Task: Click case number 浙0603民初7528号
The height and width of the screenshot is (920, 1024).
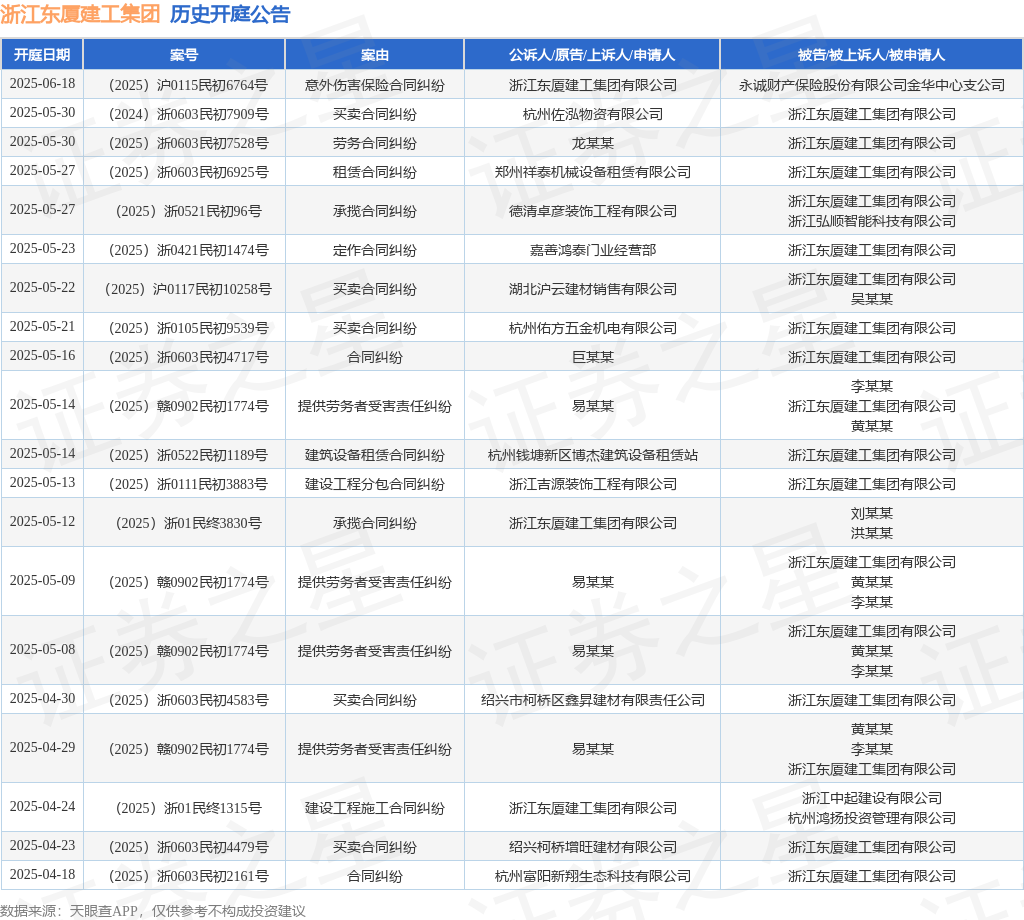Action: 188,143
